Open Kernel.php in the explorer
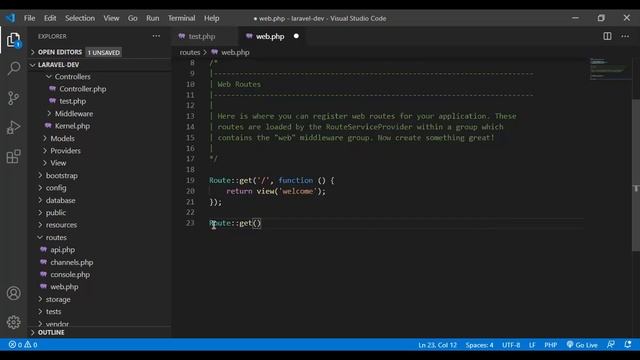 72,126
